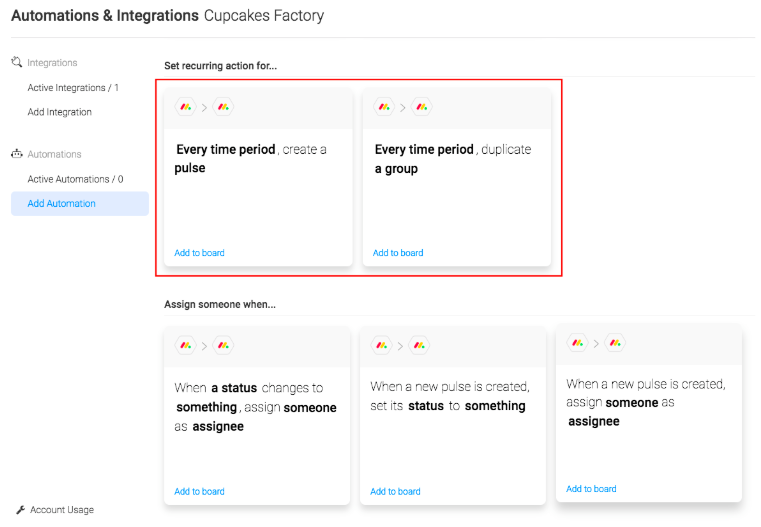Click second monday logo on set status card

(419, 346)
